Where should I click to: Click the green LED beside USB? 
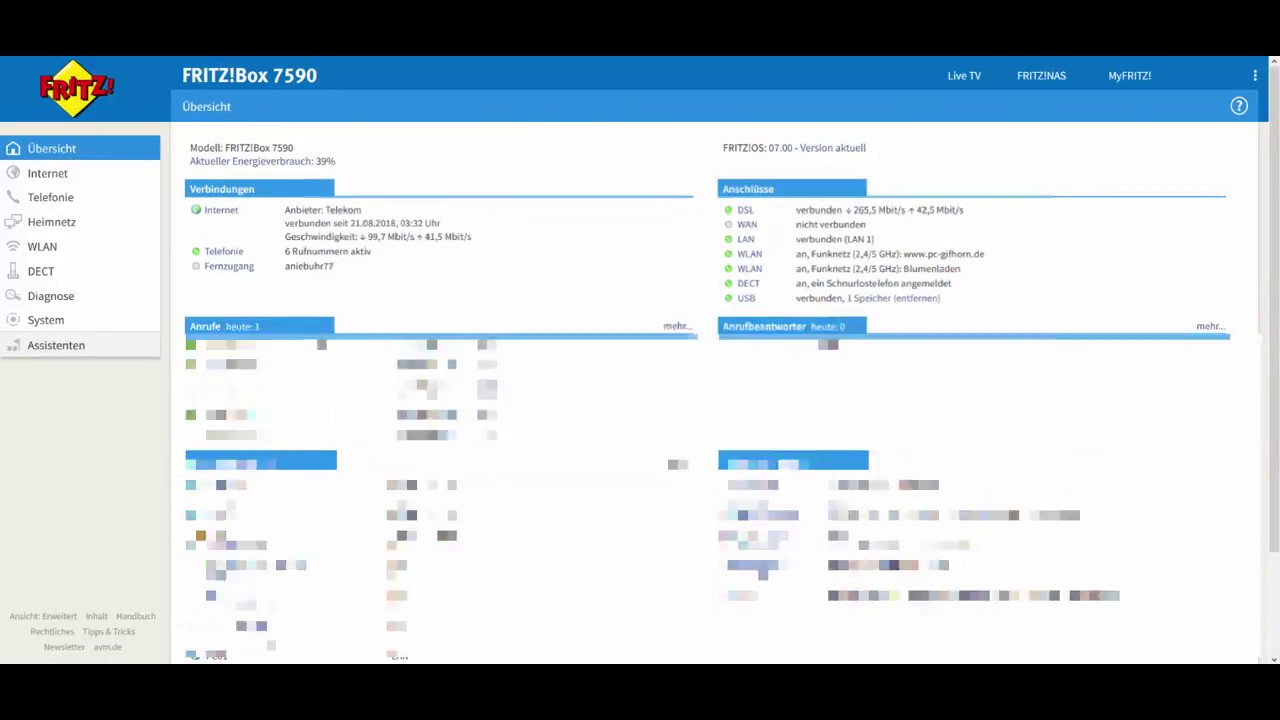point(728,298)
